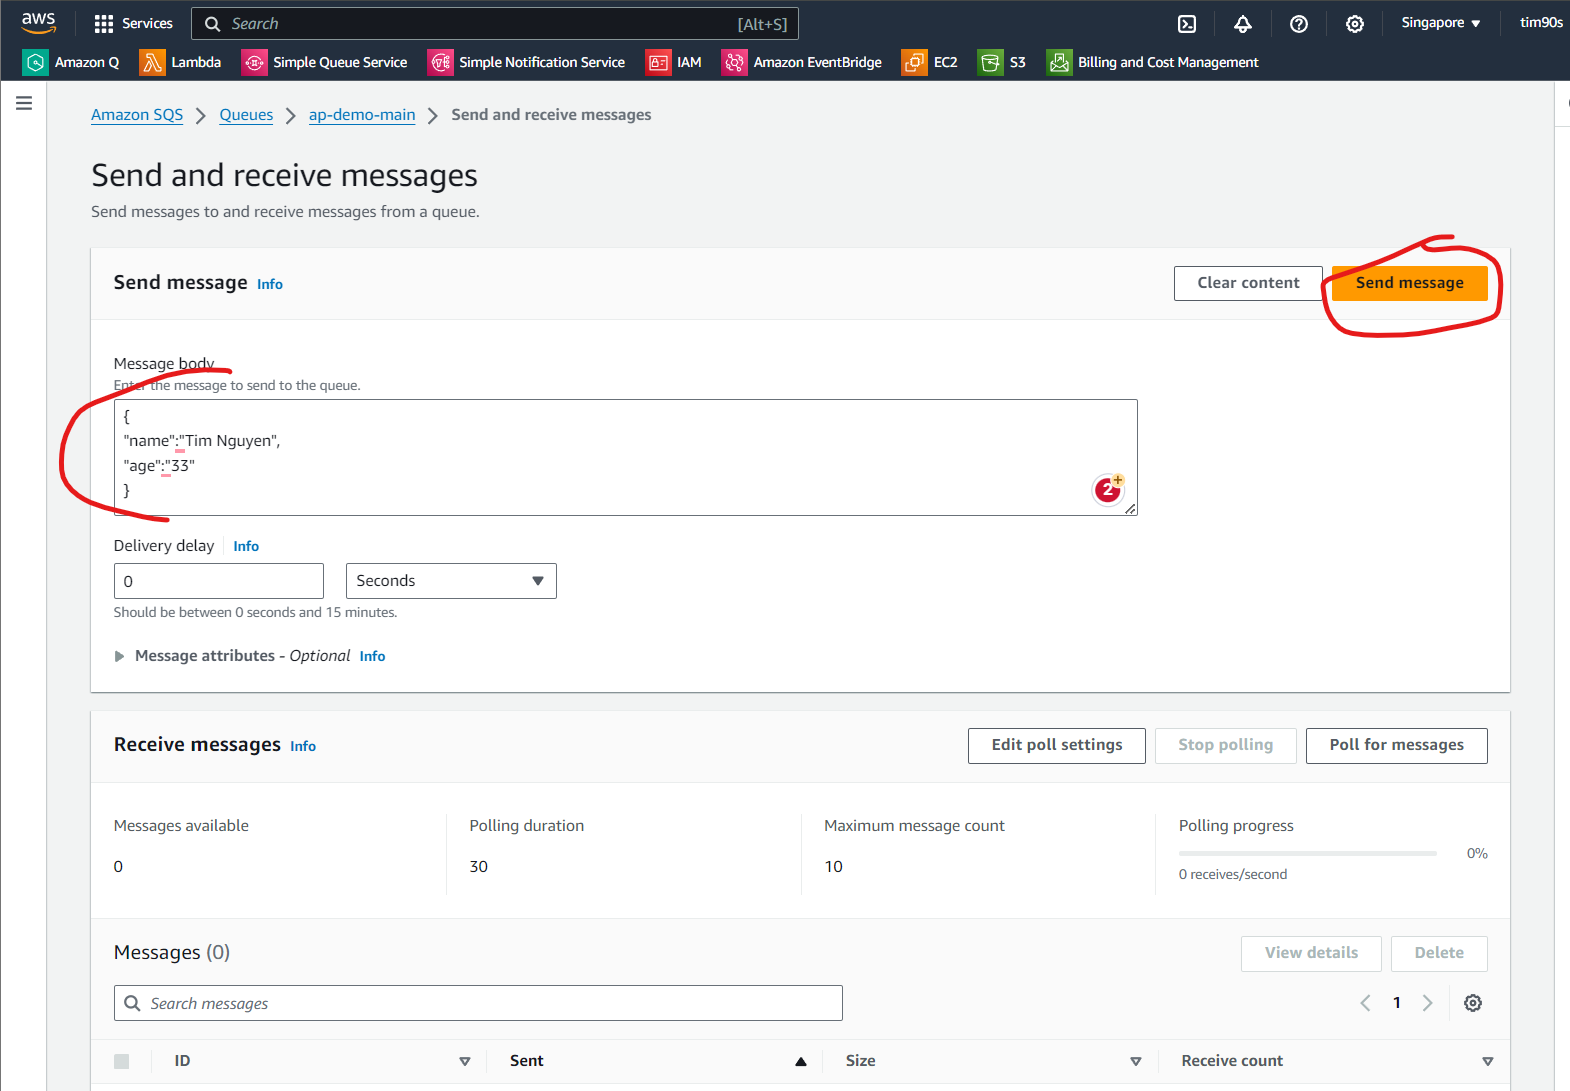Open the Amazon Q shortcut
The height and width of the screenshot is (1091, 1570).
71,62
